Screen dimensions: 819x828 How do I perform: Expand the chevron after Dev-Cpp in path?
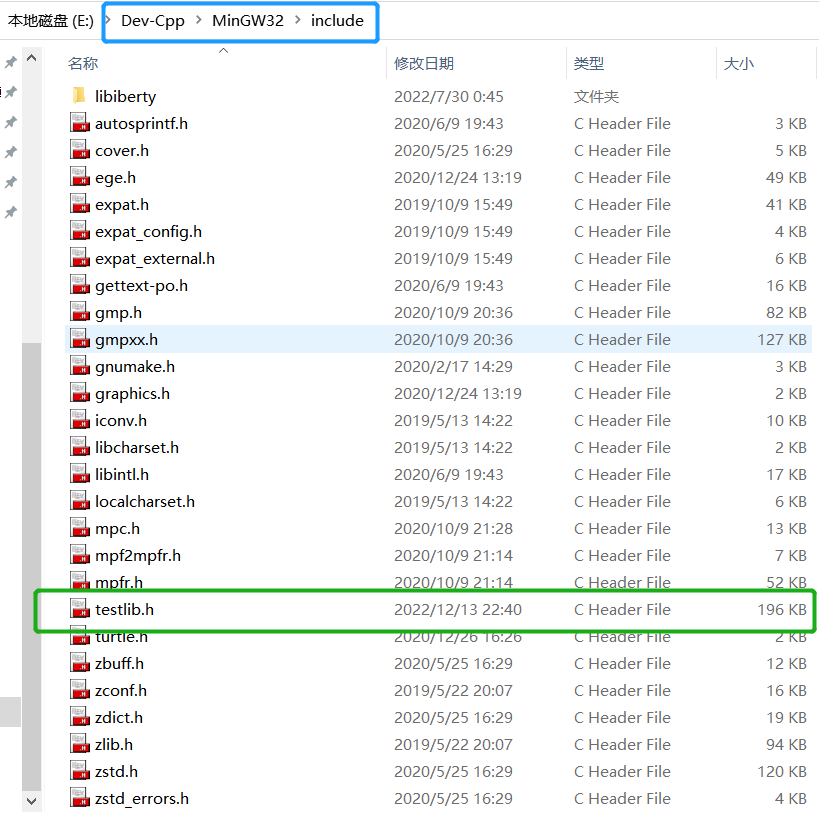point(199,20)
